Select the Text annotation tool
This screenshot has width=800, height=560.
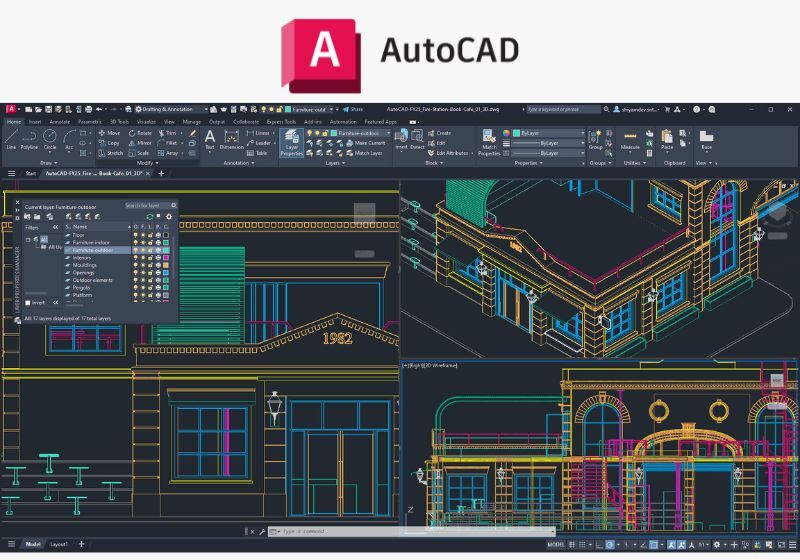point(210,139)
